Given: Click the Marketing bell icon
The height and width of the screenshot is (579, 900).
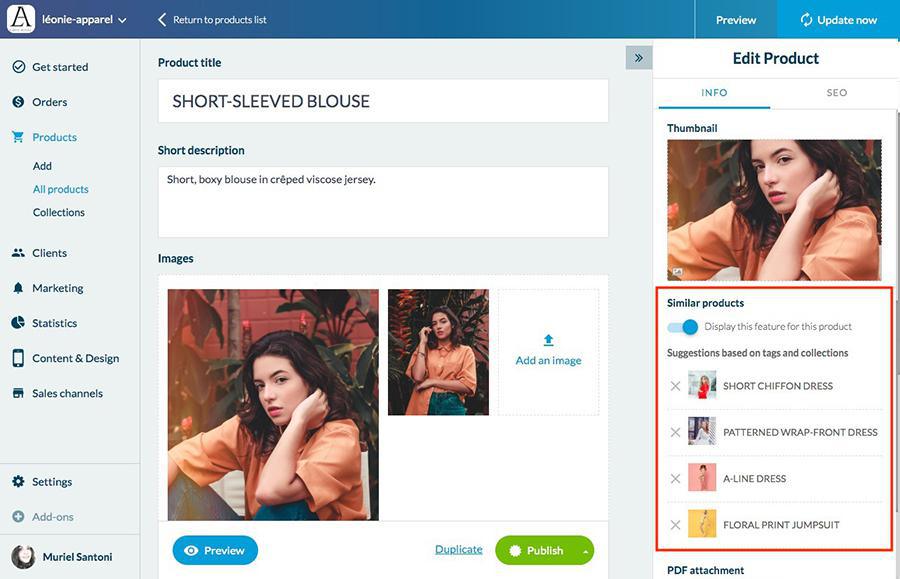Looking at the screenshot, I should click(x=18, y=288).
